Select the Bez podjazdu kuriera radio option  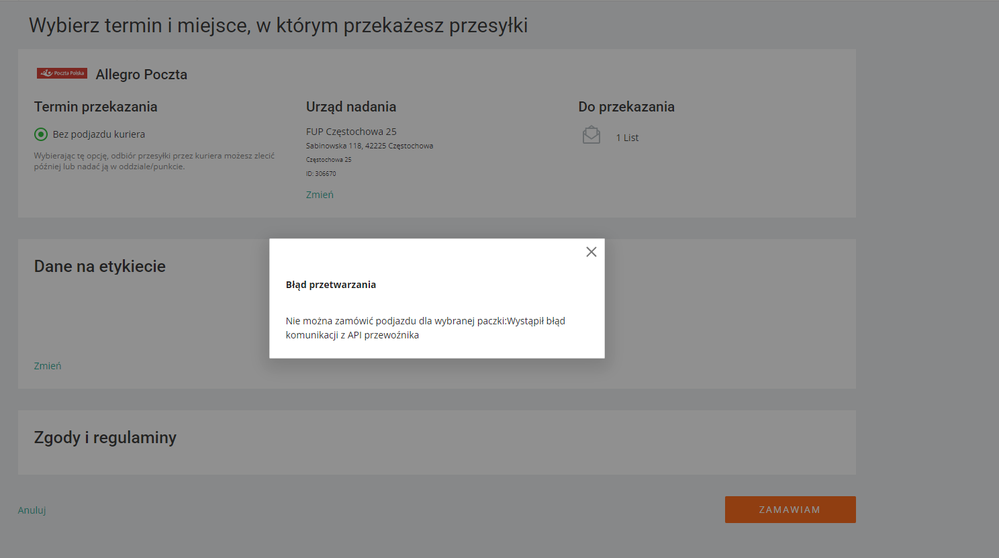(x=41, y=134)
